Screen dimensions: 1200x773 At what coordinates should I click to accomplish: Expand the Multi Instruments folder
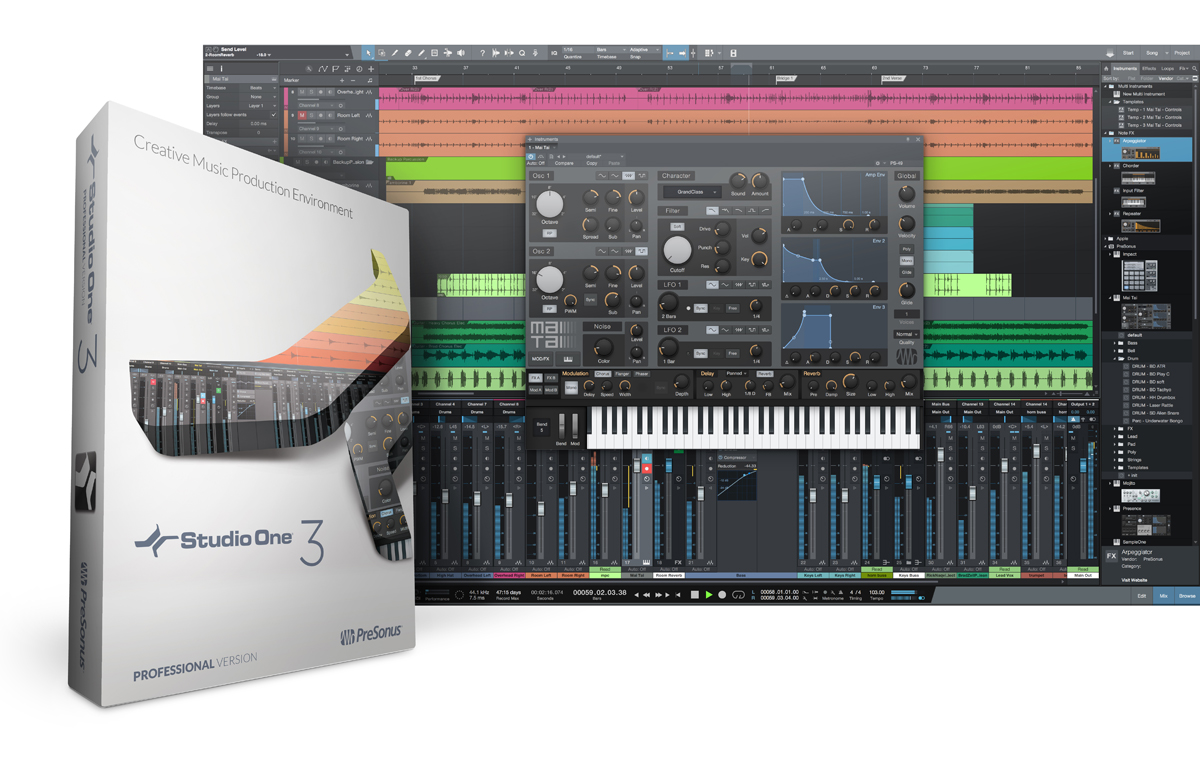point(1105,86)
